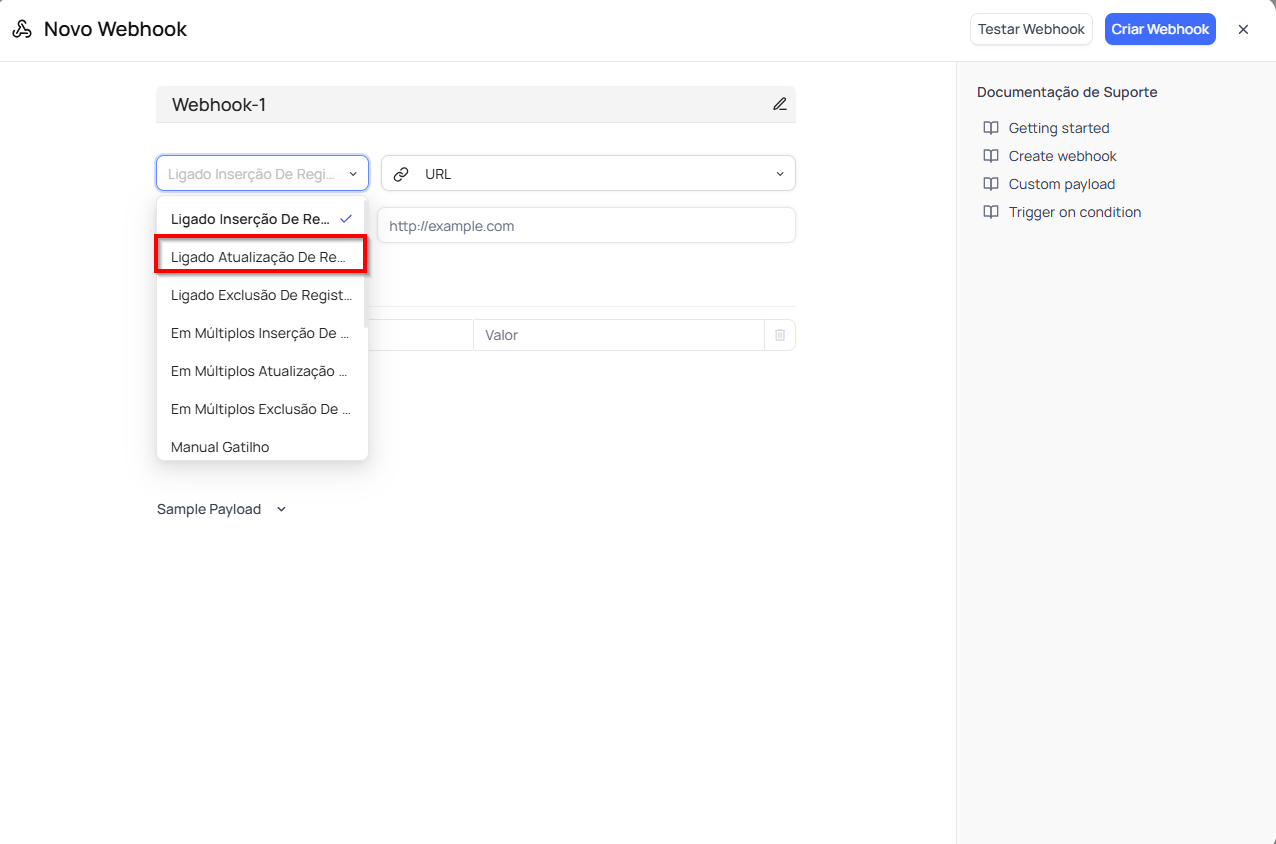Click the Valor header input field
This screenshot has height=844, width=1276.
point(618,335)
